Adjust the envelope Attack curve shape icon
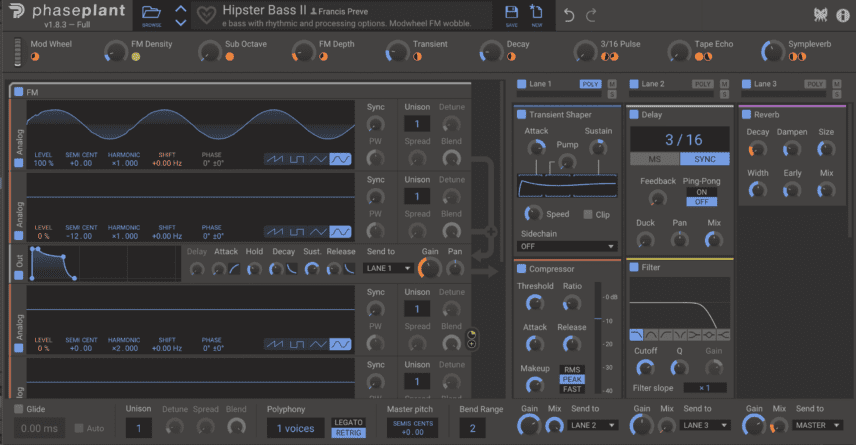Image resolution: width=856 pixels, height=445 pixels. (x=234, y=268)
